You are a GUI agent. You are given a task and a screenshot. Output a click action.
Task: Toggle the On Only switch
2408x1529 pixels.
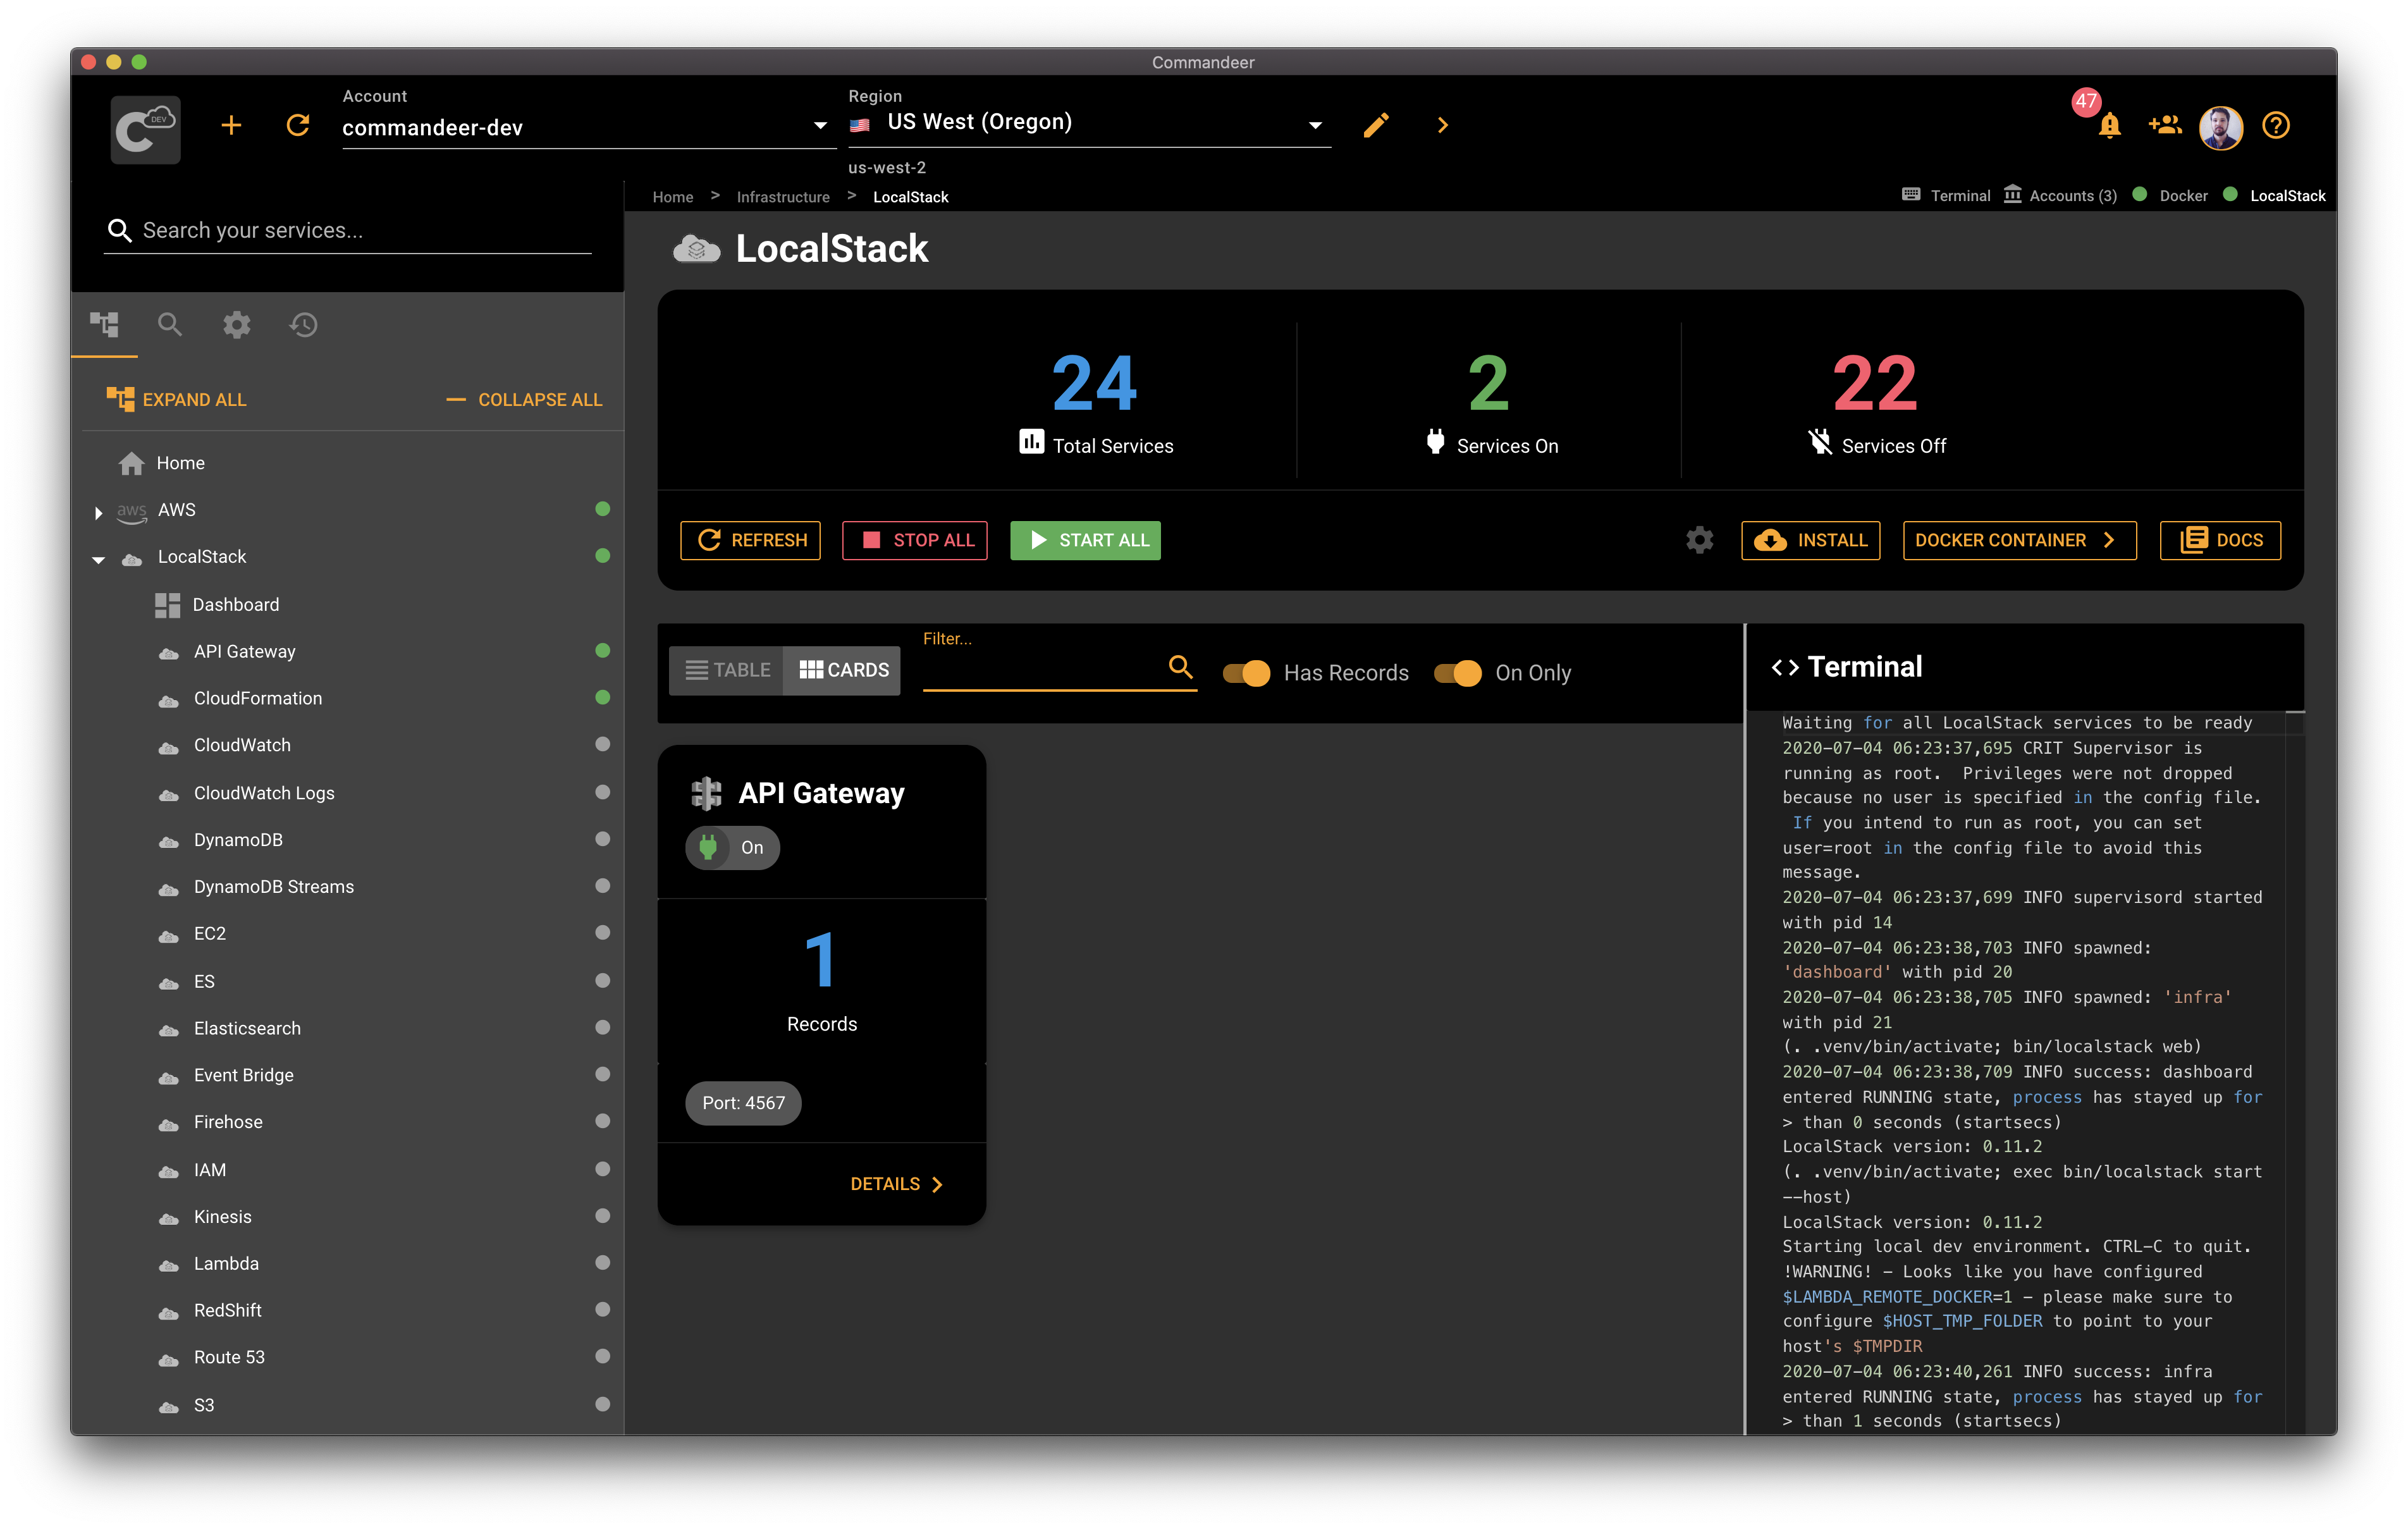click(x=1458, y=673)
